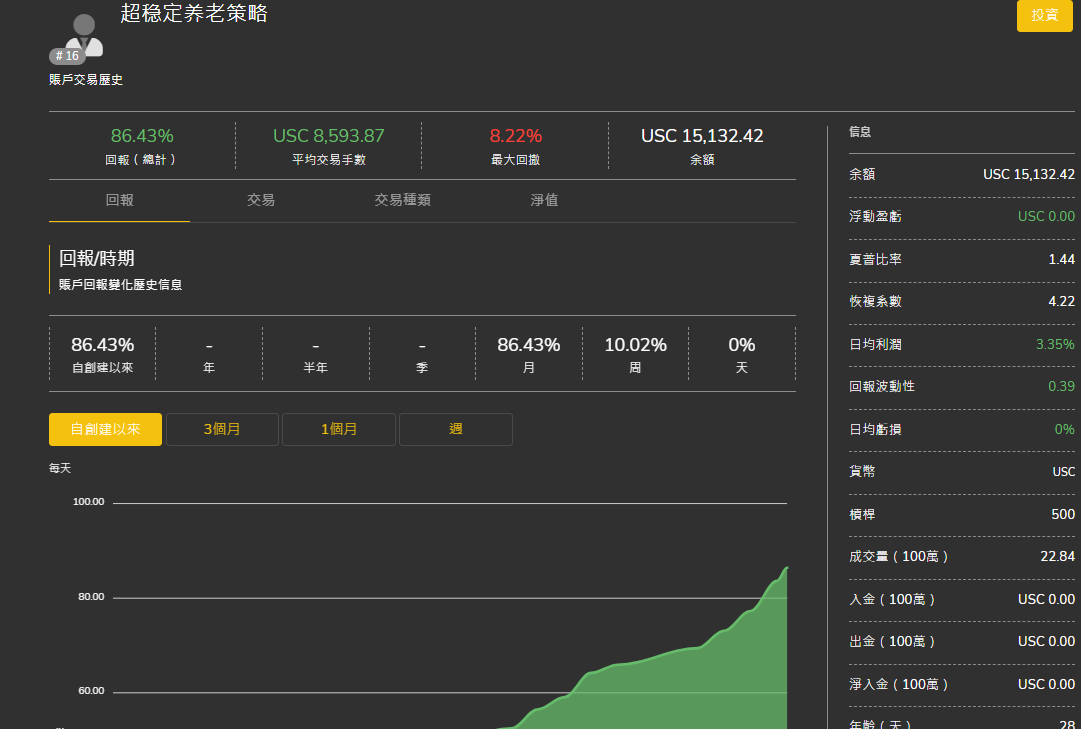Click the 天 period 0% value
Image resolution: width=1081 pixels, height=729 pixels.
pos(742,345)
